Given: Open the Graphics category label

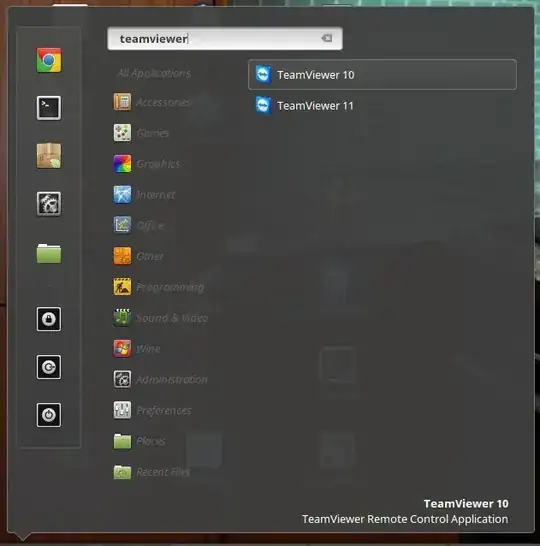Looking at the screenshot, I should pyautogui.click(x=158, y=164).
